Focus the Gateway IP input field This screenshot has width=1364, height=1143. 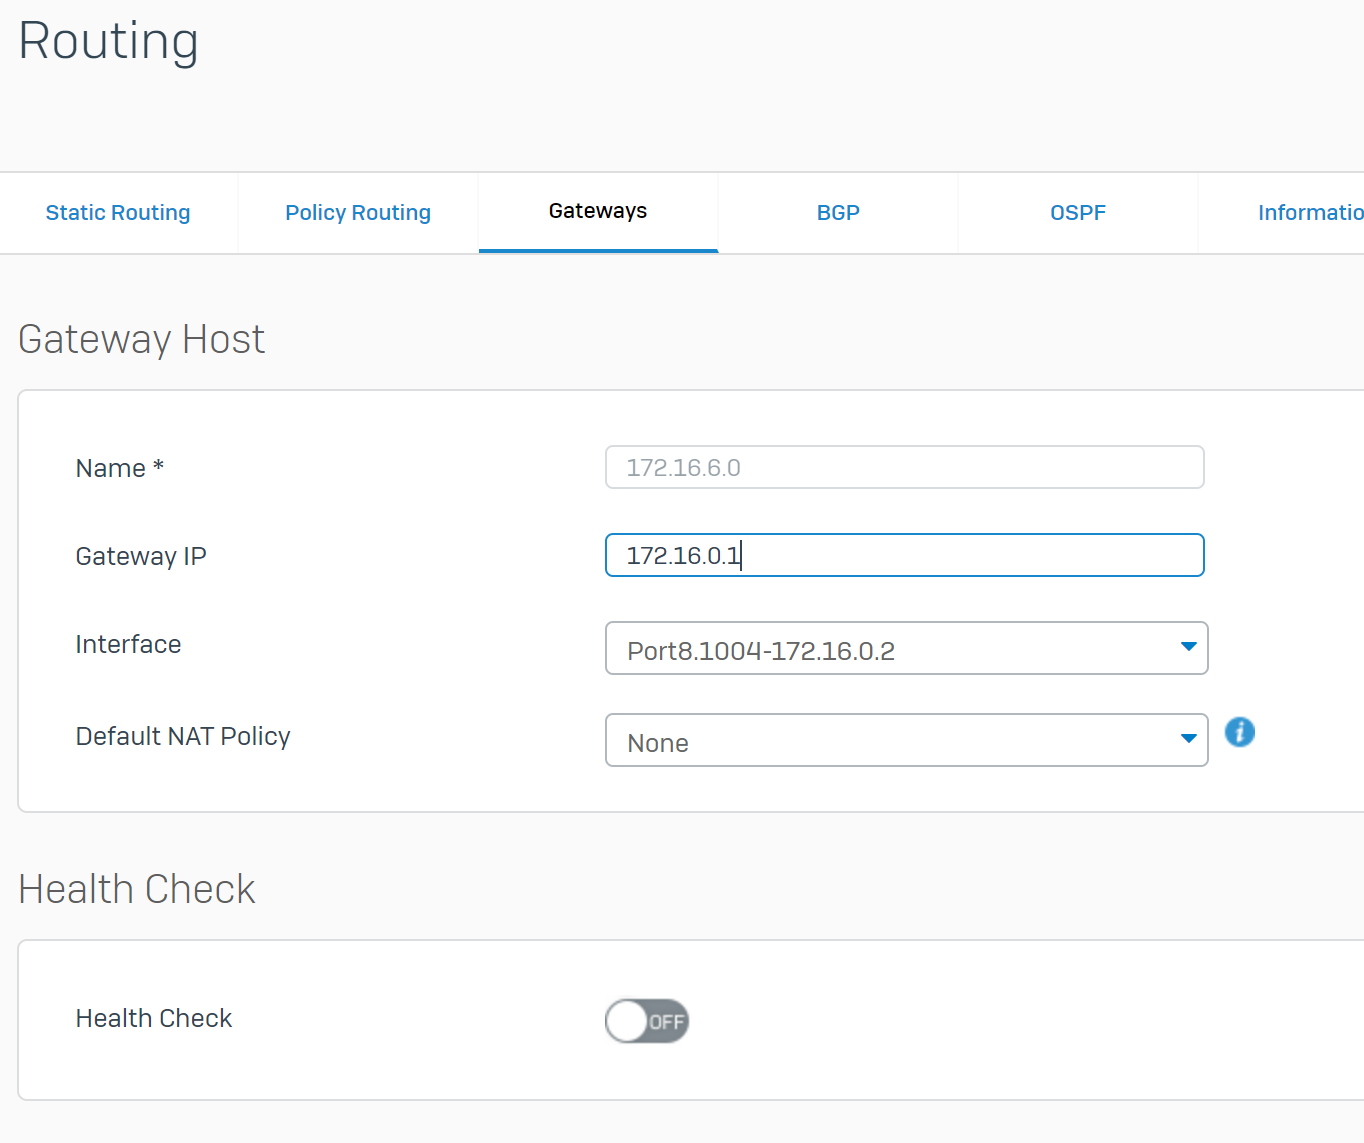[x=904, y=556]
